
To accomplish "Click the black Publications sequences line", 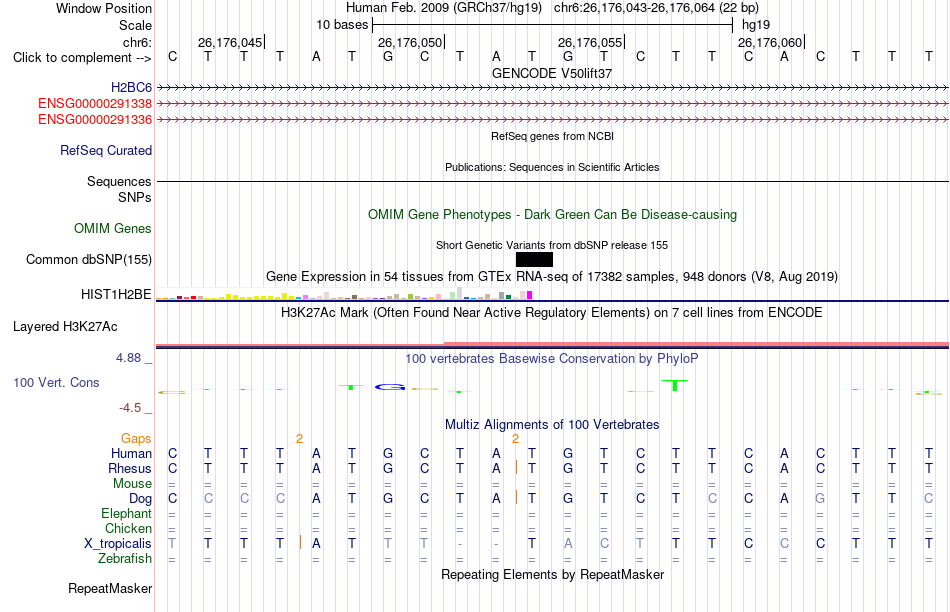I will [553, 181].
